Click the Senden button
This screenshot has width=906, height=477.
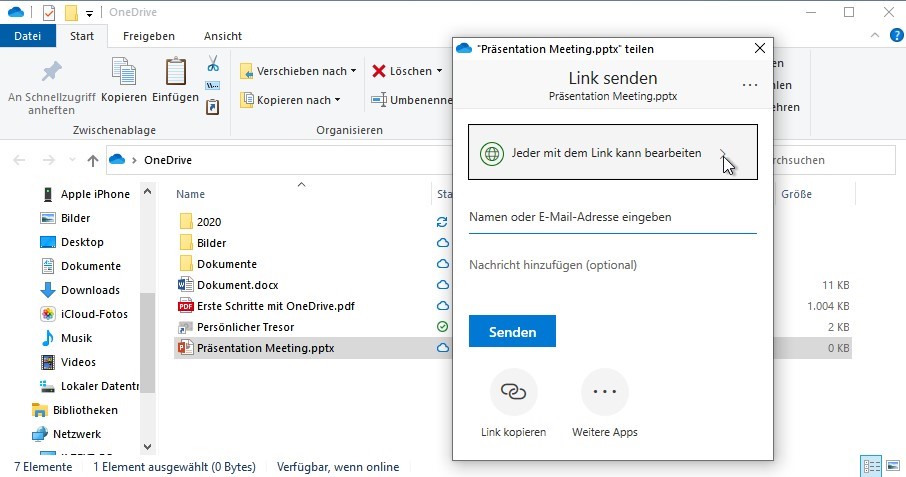[x=512, y=331]
